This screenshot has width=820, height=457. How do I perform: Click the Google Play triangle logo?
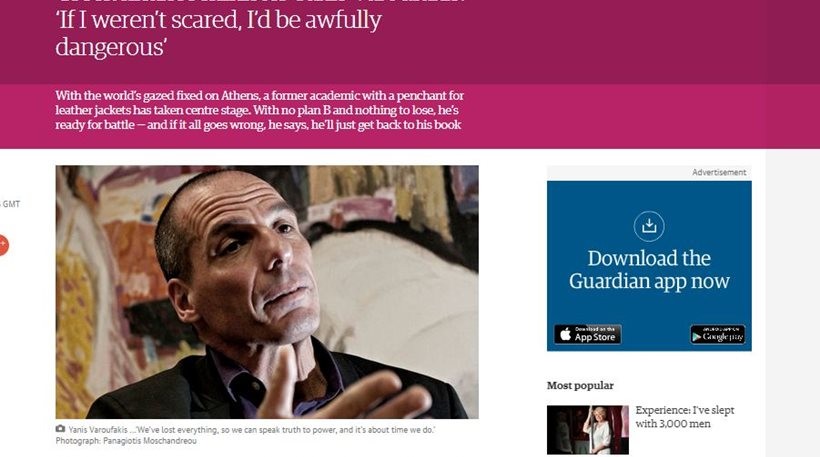697,337
